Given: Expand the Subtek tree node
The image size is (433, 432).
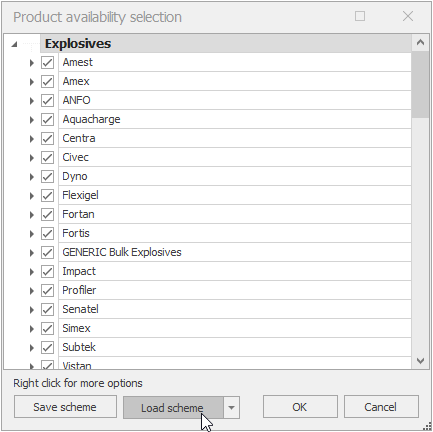Looking at the screenshot, I should tap(32, 348).
